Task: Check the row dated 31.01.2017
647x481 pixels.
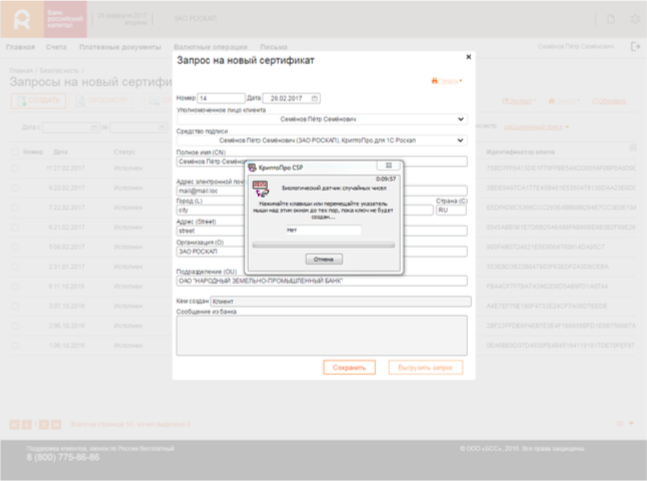Action: click(x=15, y=267)
